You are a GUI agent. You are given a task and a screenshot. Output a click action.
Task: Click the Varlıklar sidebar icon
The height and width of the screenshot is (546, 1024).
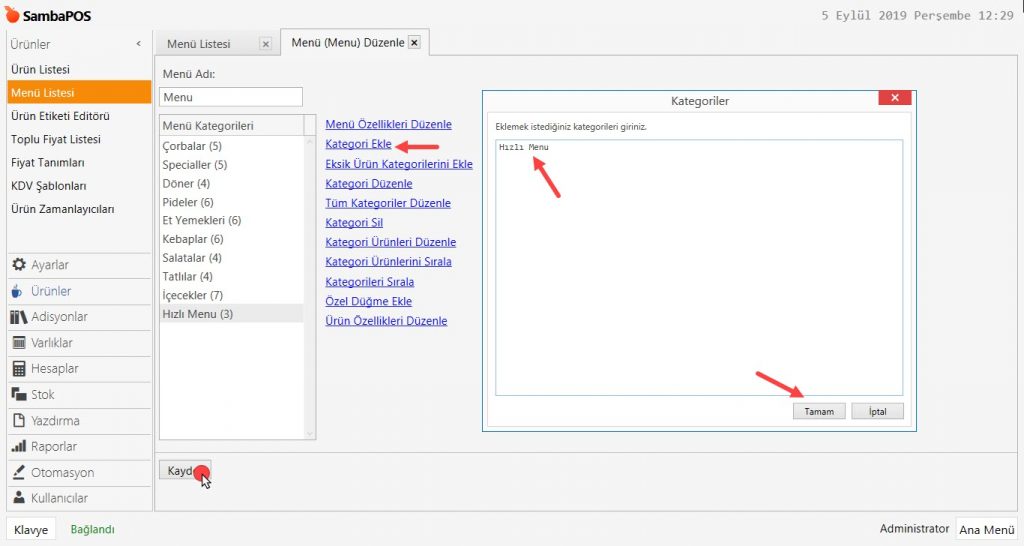tap(18, 343)
